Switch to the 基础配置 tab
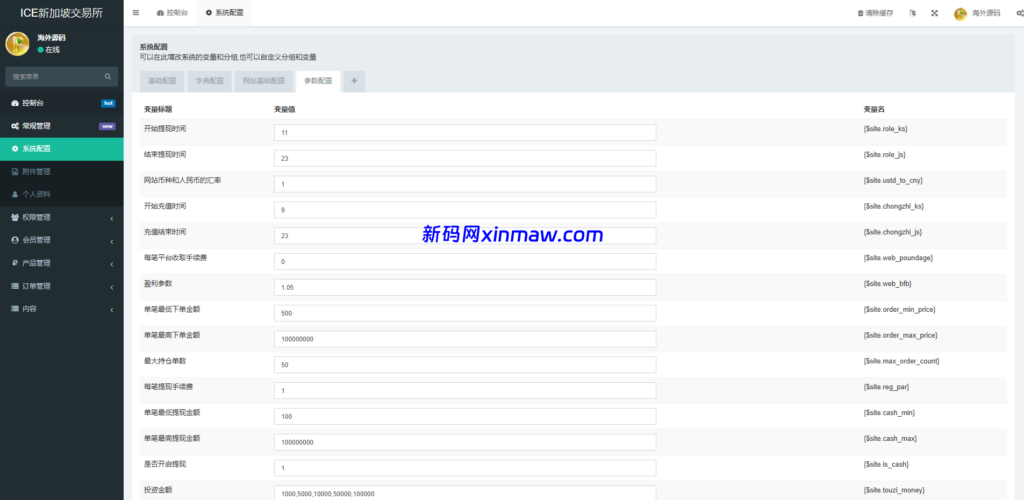 pyautogui.click(x=161, y=81)
